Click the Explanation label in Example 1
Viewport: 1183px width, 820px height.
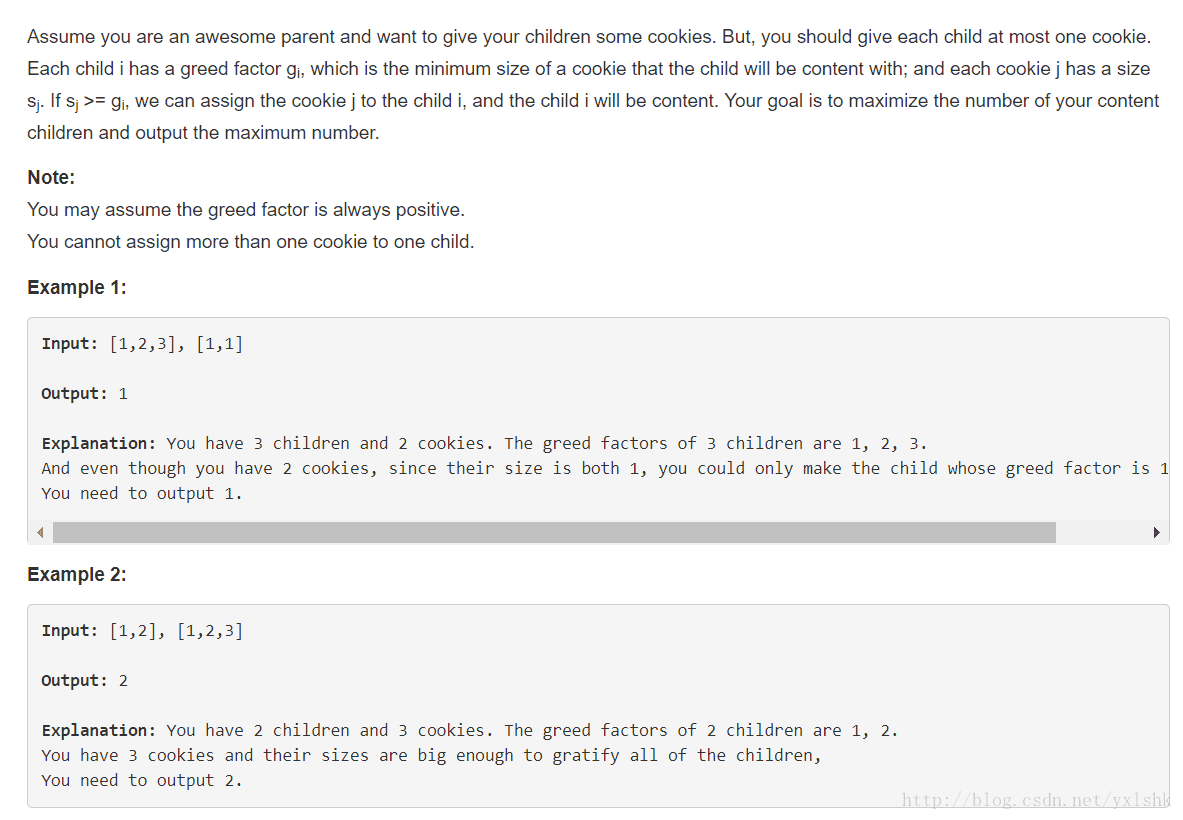(99, 444)
